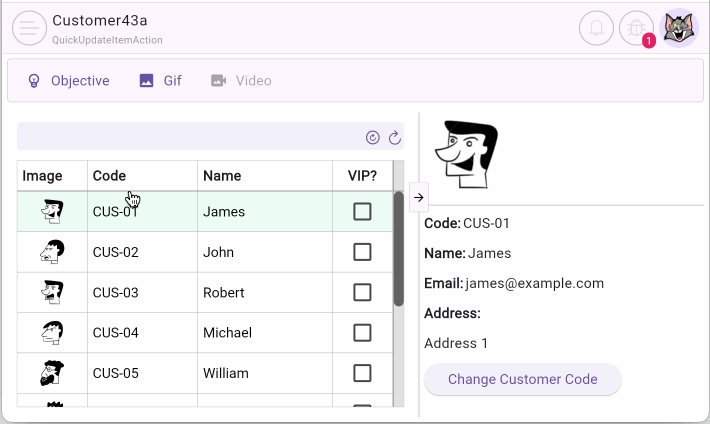Click the refresh icon above the table

(x=394, y=137)
